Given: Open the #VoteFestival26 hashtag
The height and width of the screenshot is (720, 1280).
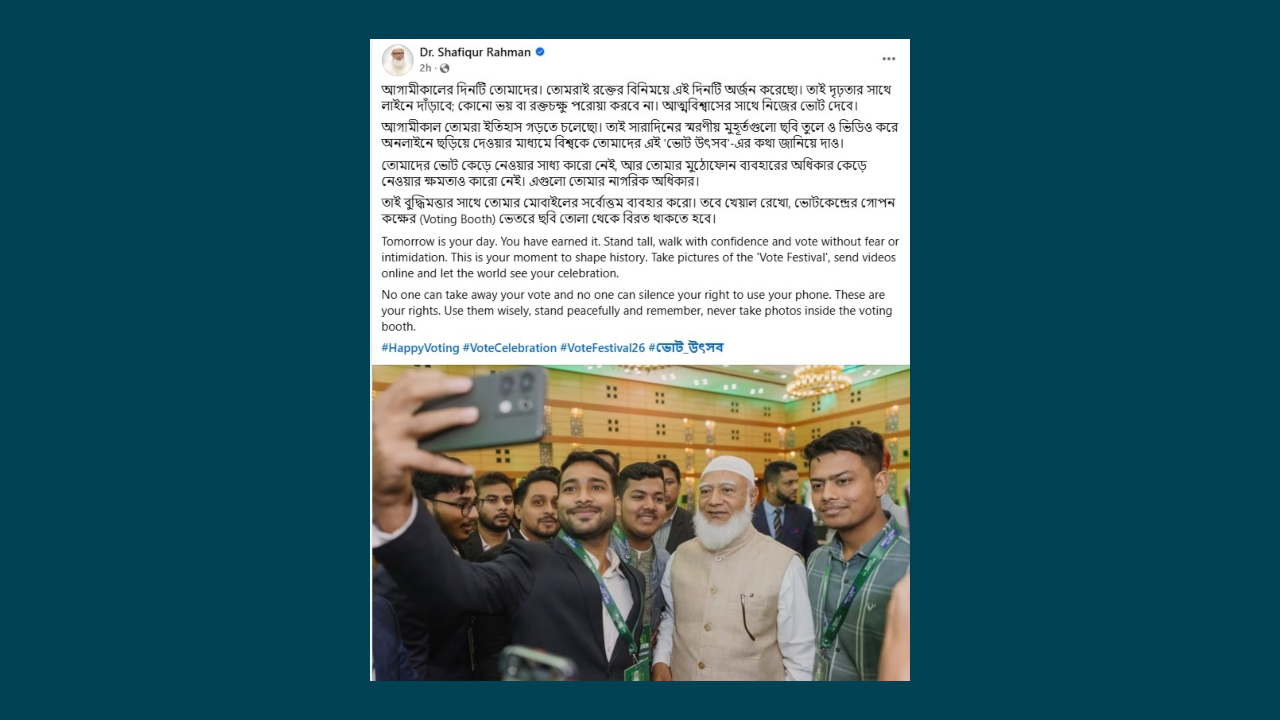Looking at the screenshot, I should click(x=602, y=348).
